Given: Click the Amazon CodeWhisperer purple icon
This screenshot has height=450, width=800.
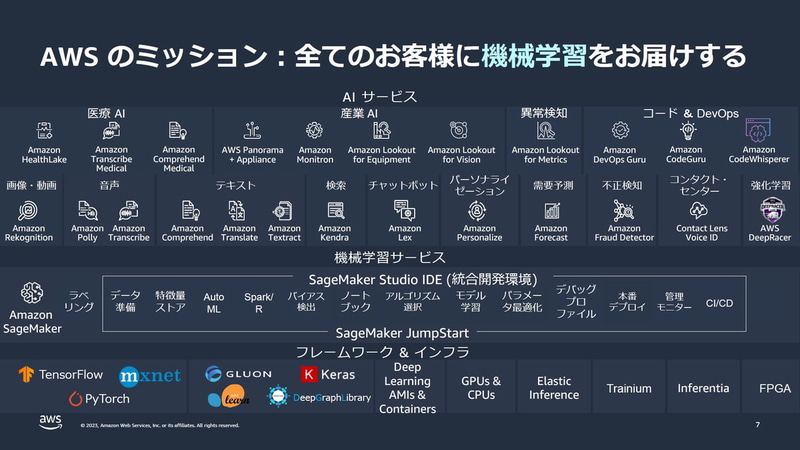Looking at the screenshot, I should [758, 130].
